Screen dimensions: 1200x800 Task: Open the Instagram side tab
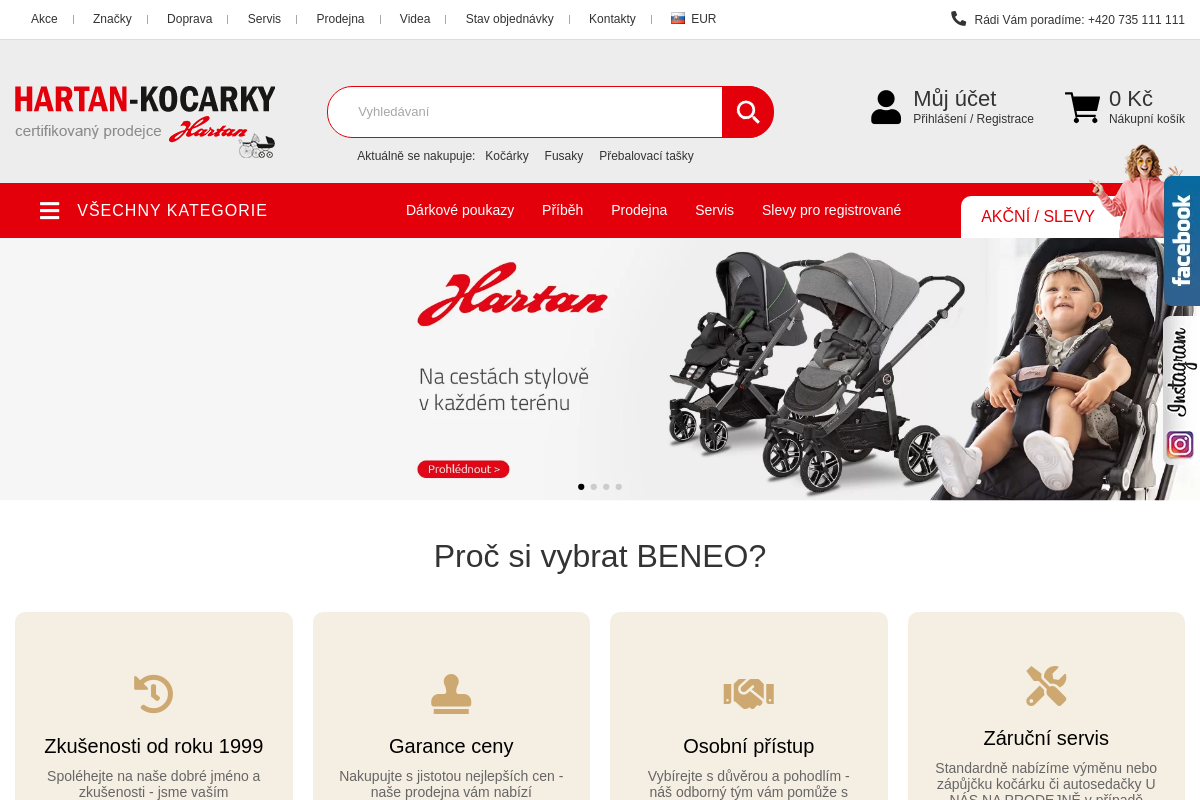(1181, 390)
